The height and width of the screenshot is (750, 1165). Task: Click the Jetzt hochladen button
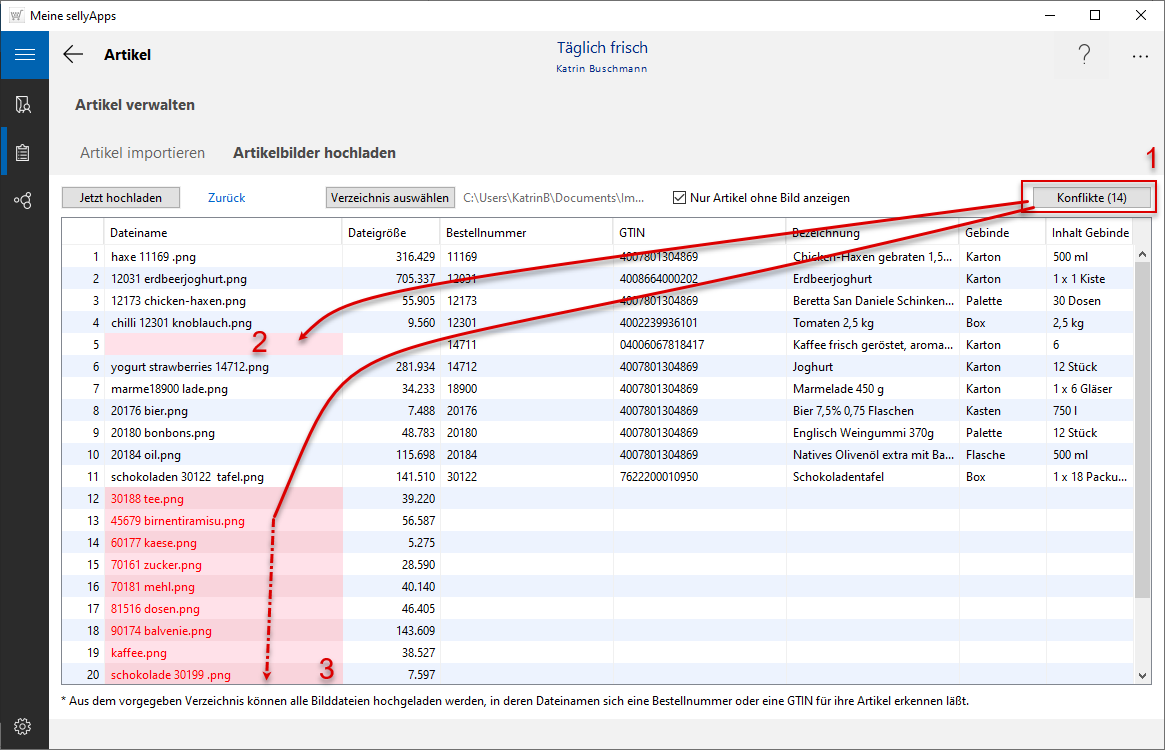point(120,198)
